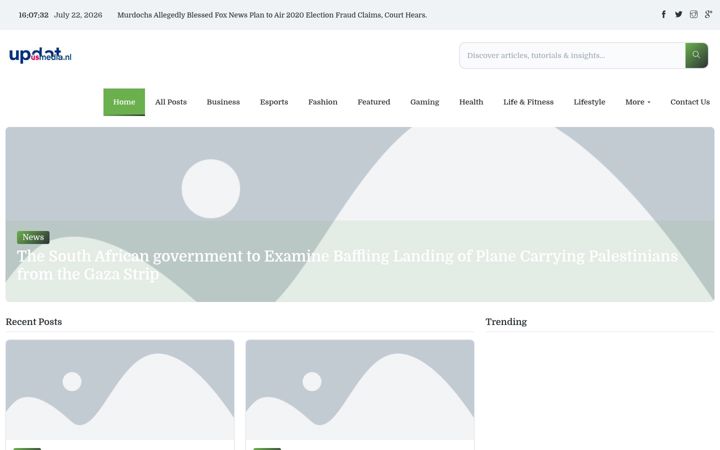Click the updatusmedia.nl site logo
The width and height of the screenshot is (720, 450).
click(x=40, y=55)
